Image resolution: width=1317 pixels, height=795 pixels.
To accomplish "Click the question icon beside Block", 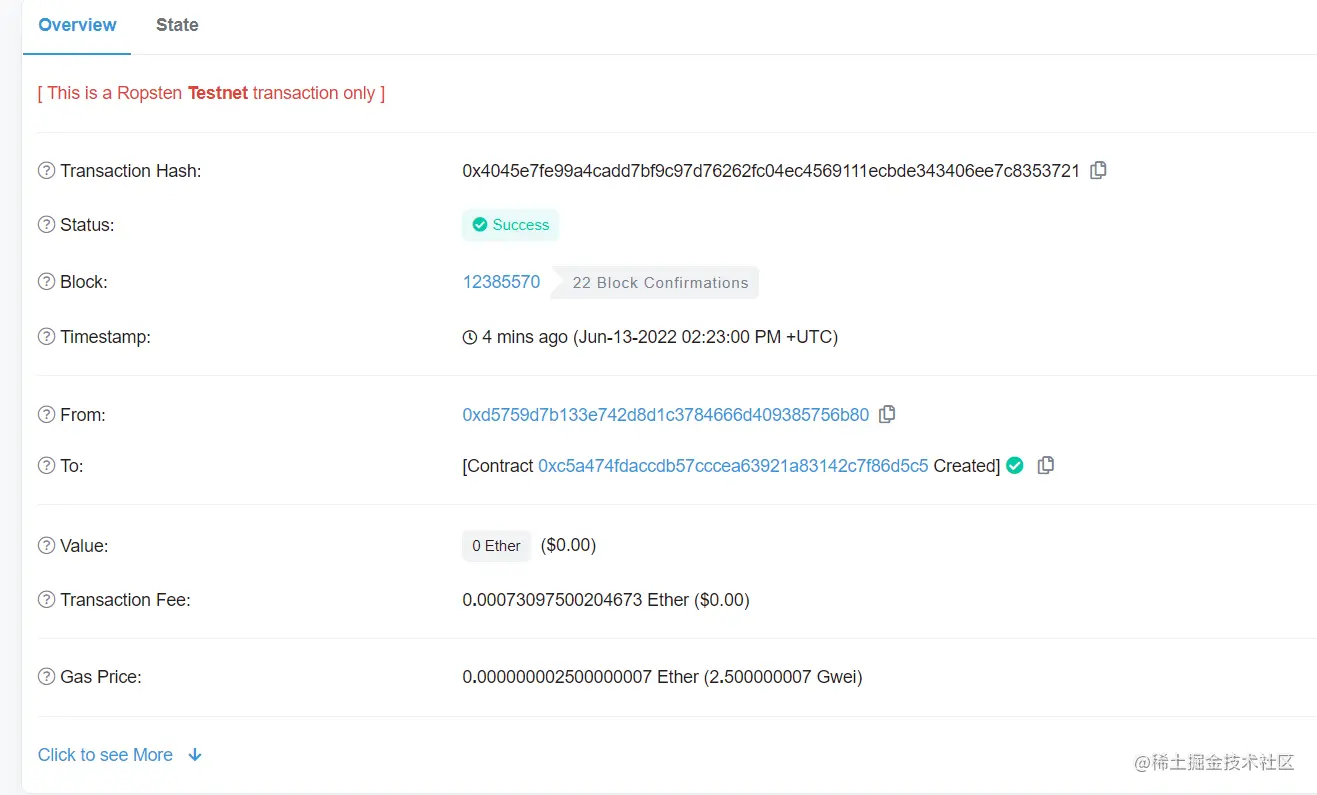I will tap(46, 282).
